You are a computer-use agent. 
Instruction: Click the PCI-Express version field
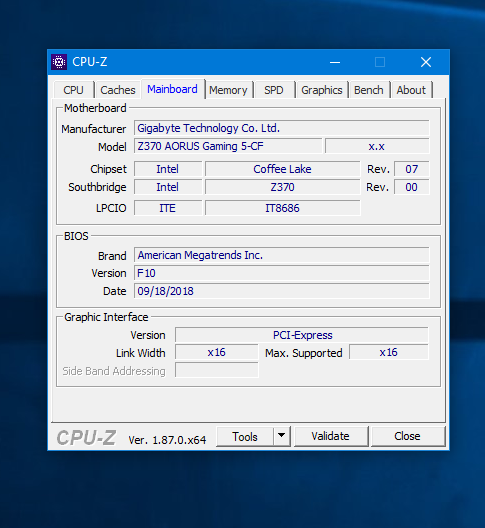pyautogui.click(x=302, y=335)
